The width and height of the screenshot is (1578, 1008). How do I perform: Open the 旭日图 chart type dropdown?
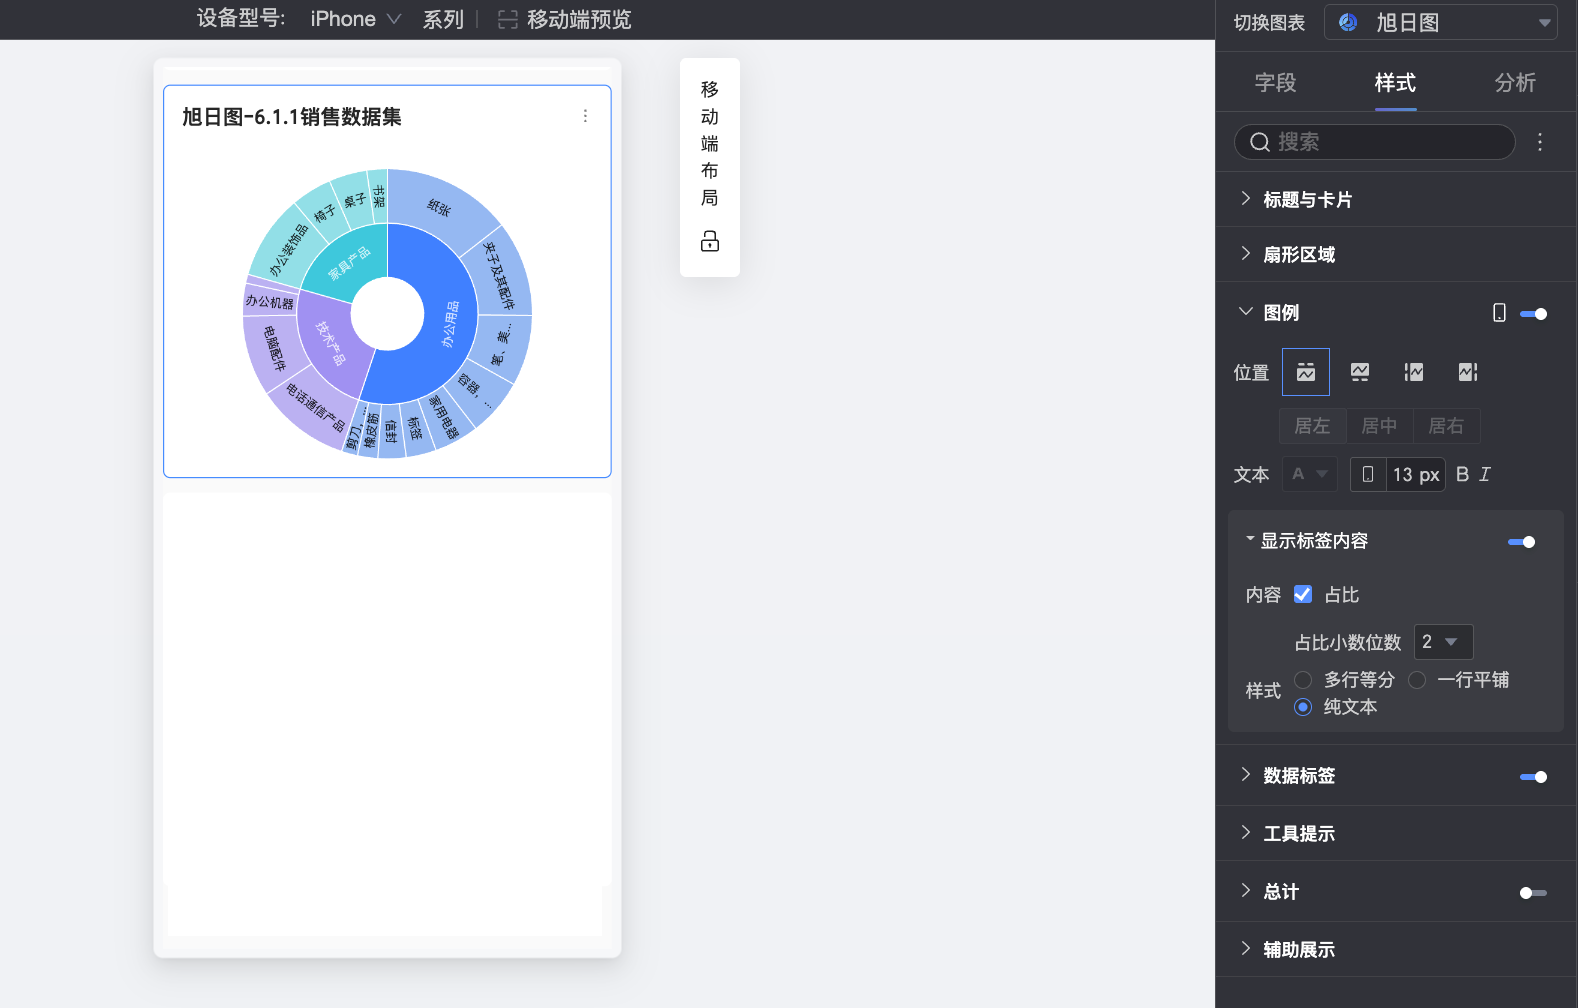pos(1441,22)
